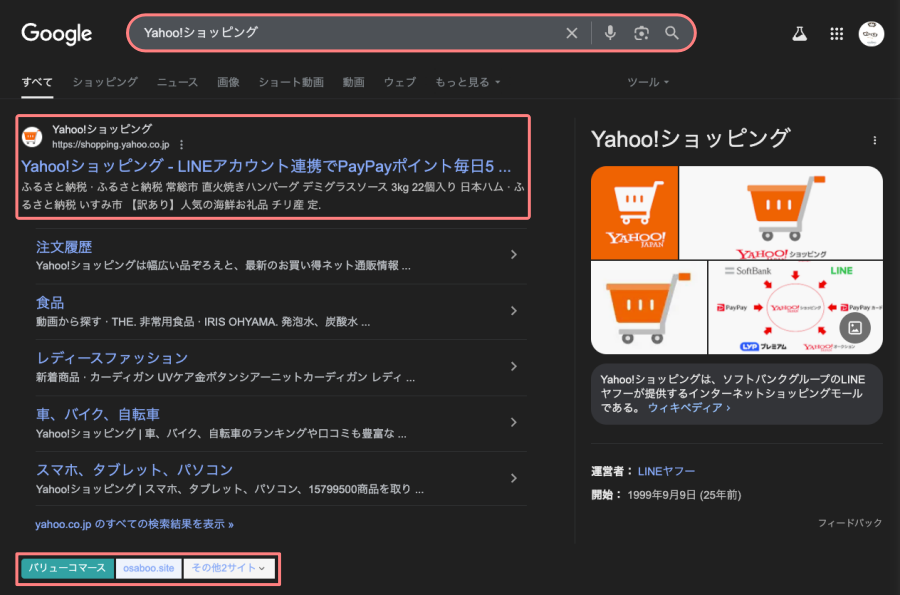
Task: Expand chevron on the 食品 row
Action: click(514, 310)
